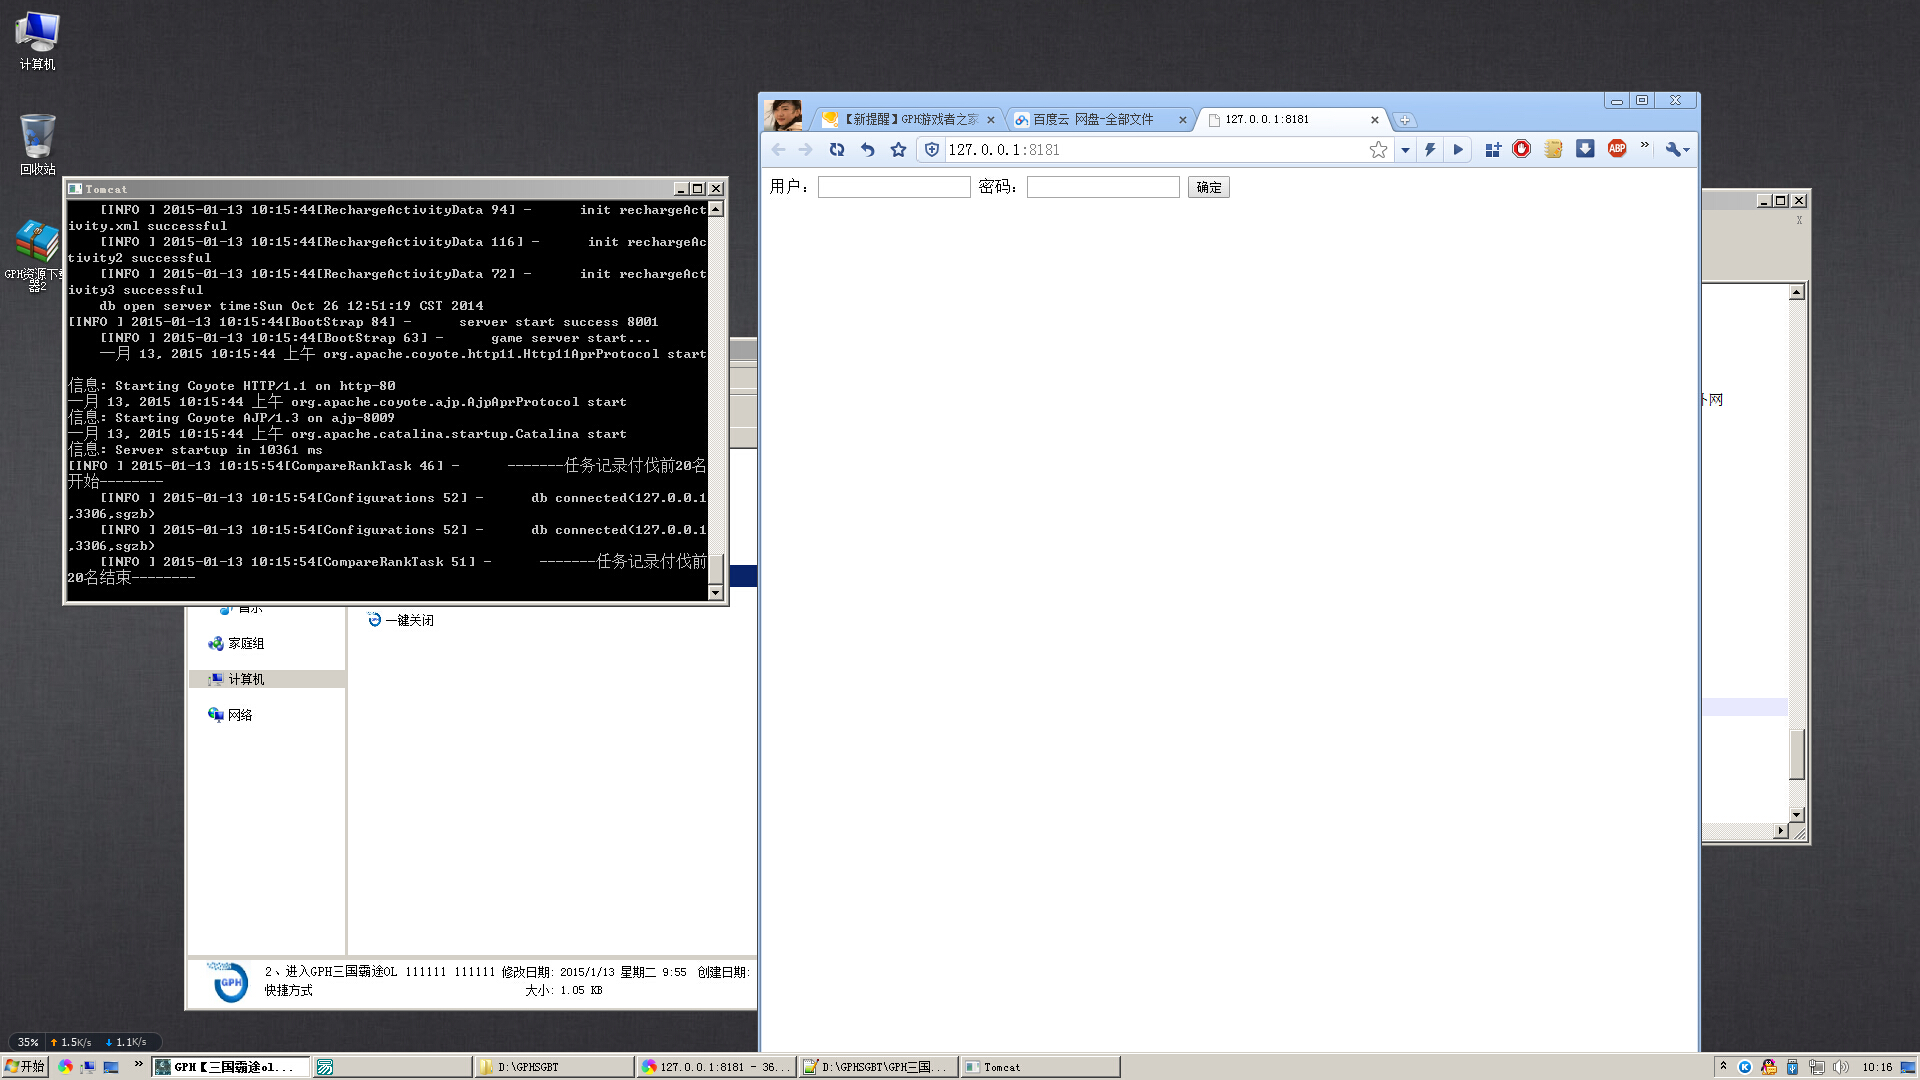Image resolution: width=1920 pixels, height=1080 pixels.
Task: Click the 确定 submit button
Action: click(x=1208, y=187)
